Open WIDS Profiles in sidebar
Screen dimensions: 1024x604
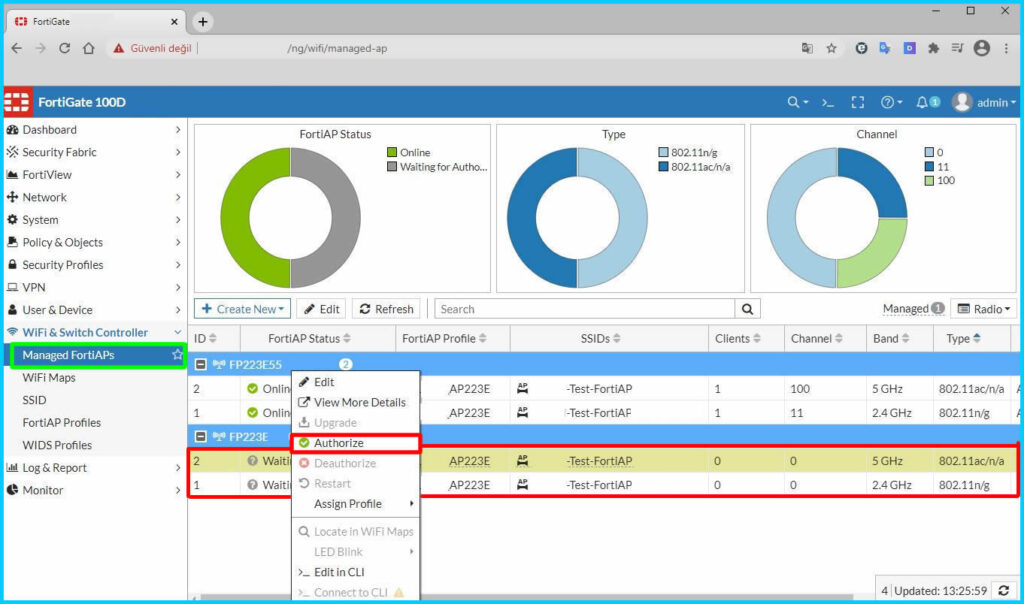click(57, 445)
